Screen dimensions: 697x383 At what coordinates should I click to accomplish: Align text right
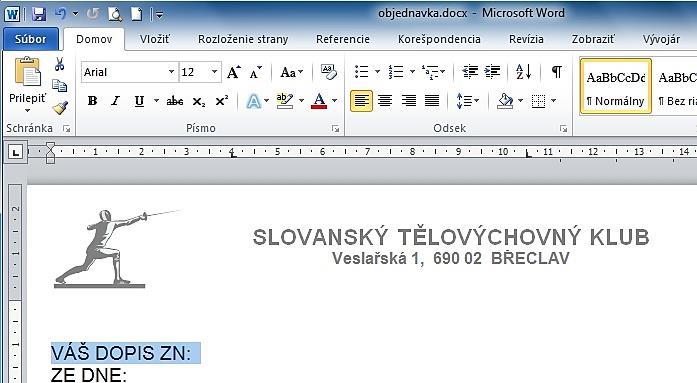click(x=409, y=101)
